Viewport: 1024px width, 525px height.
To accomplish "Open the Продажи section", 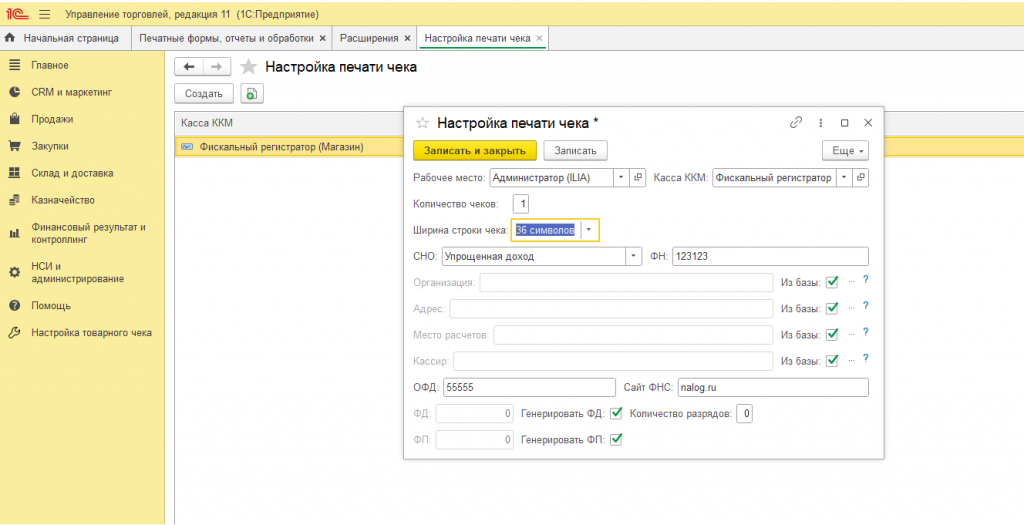I will [x=52, y=119].
